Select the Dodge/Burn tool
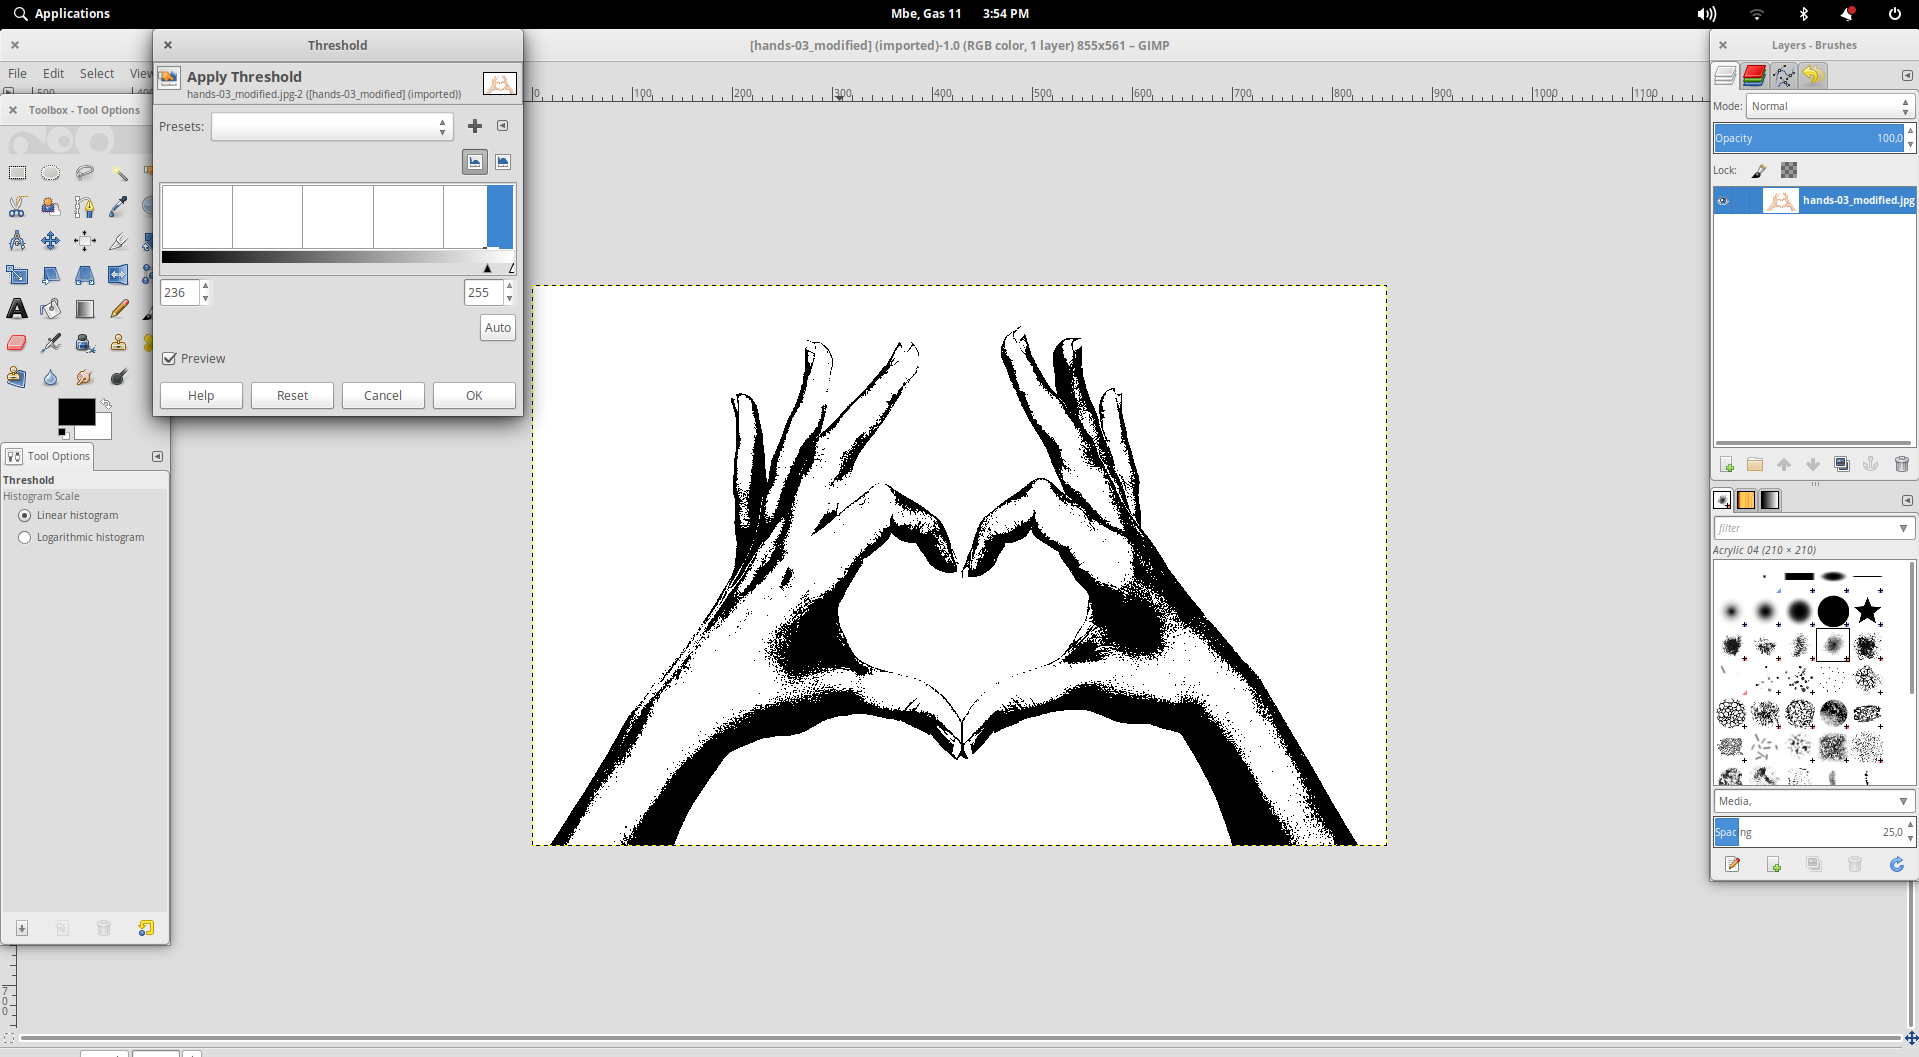Viewport: 1919px width, 1057px height. (x=119, y=377)
